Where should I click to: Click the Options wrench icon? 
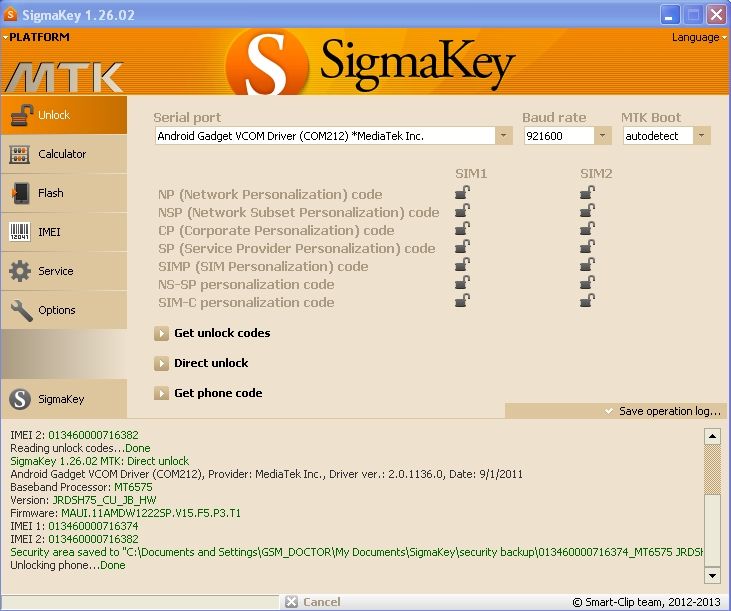[20, 310]
